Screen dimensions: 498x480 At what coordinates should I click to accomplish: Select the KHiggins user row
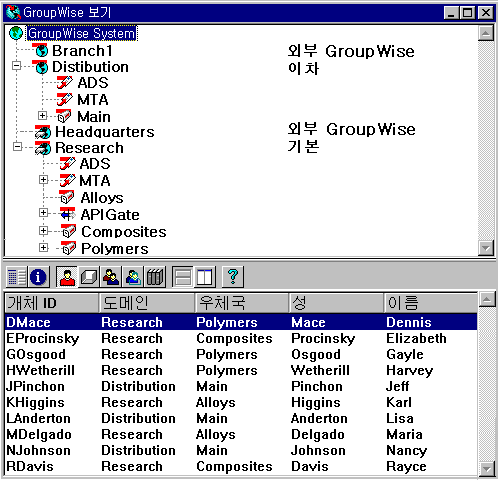[241, 402]
